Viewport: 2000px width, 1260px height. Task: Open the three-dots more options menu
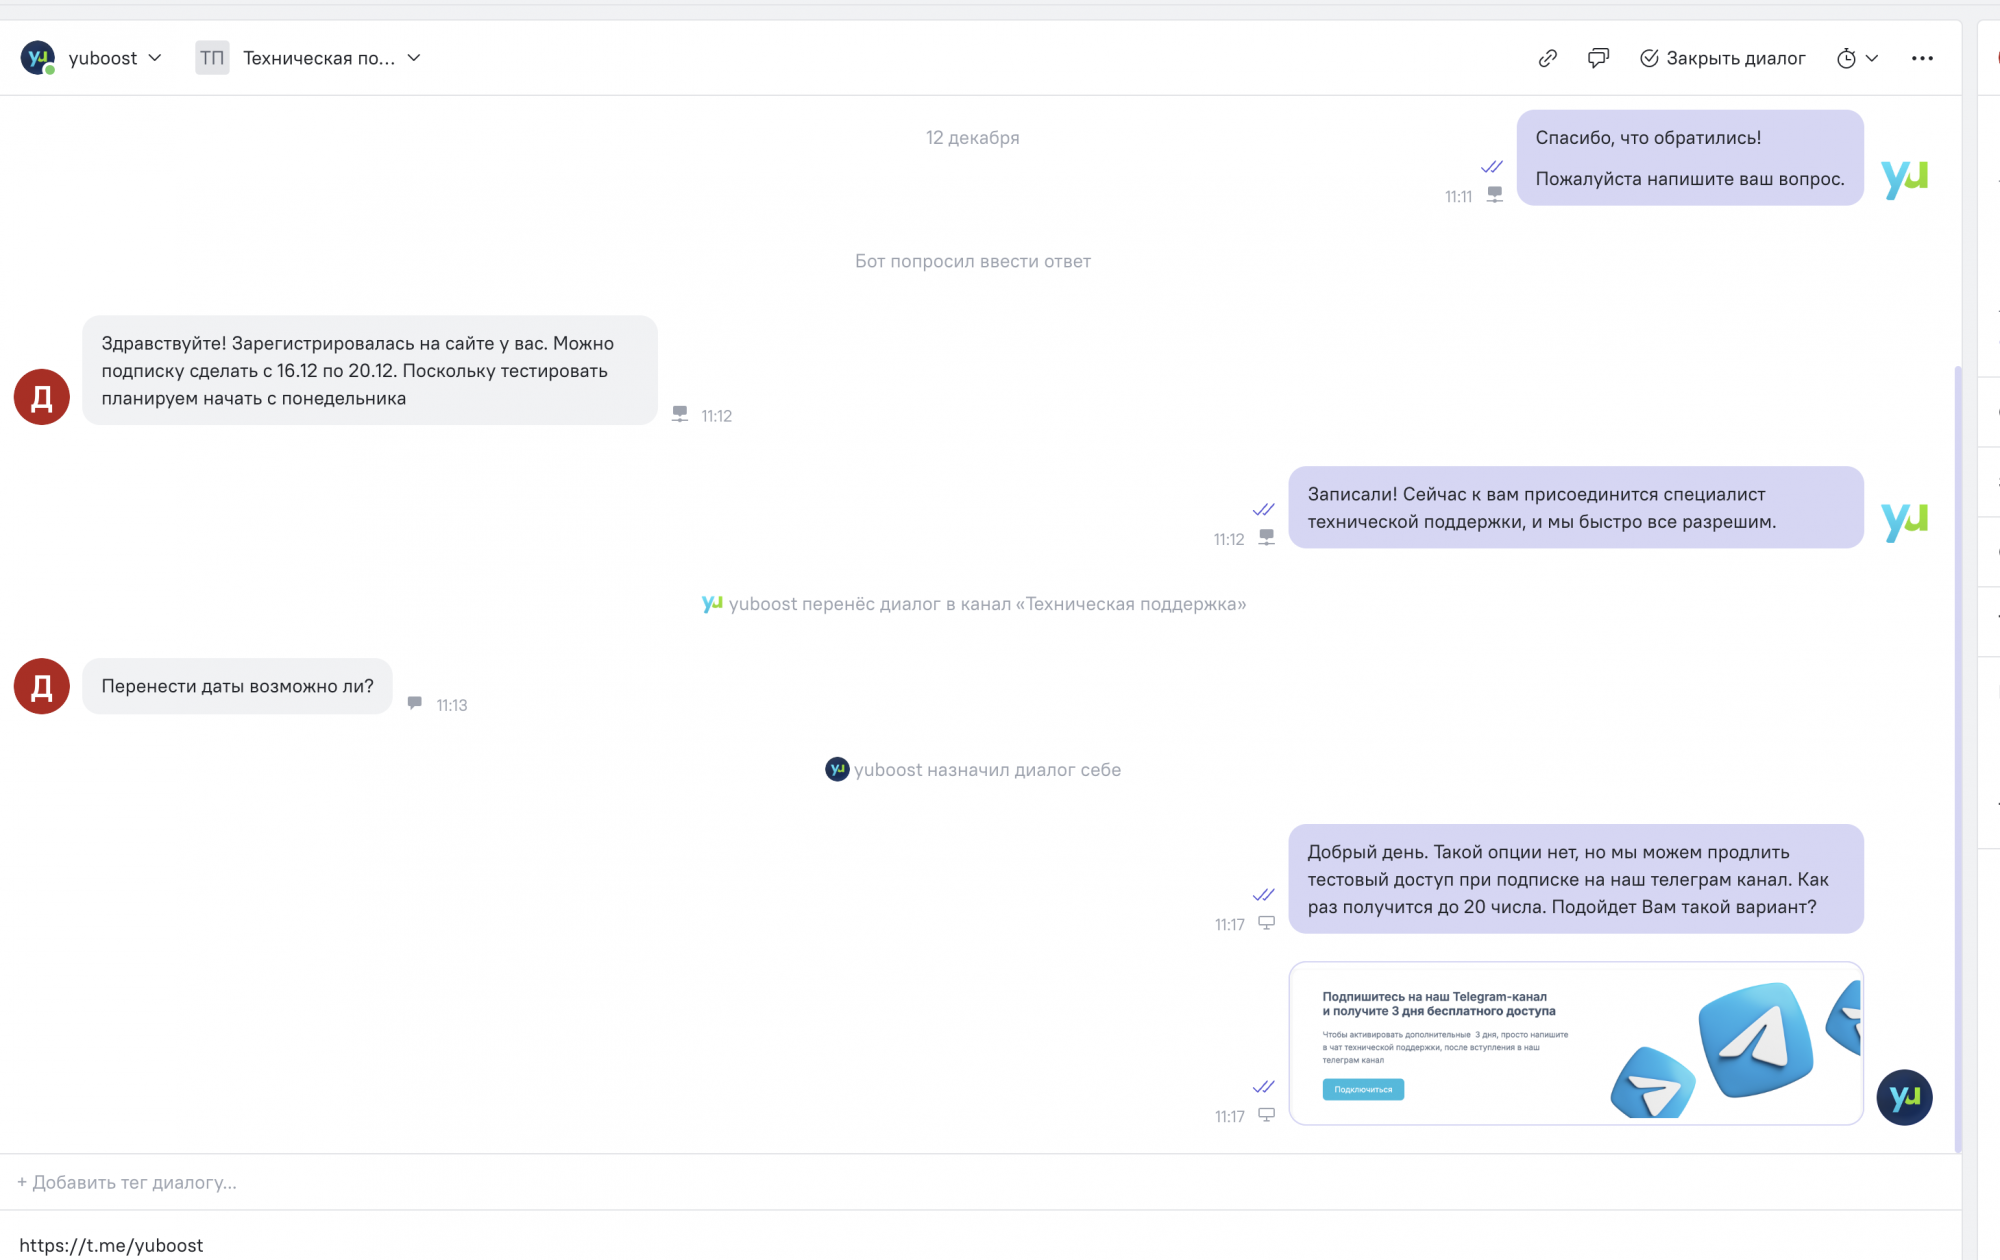1922,58
